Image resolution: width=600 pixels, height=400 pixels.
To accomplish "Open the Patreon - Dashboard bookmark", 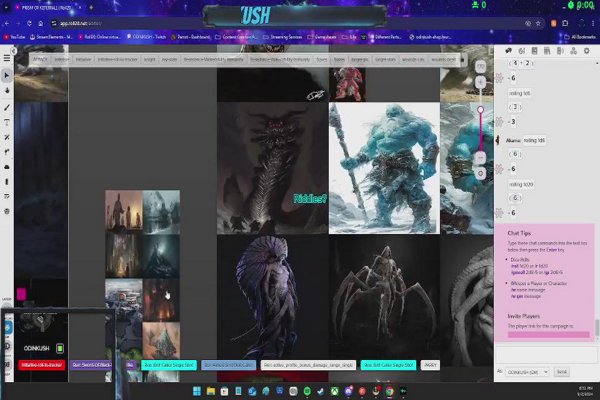I will point(191,37).
